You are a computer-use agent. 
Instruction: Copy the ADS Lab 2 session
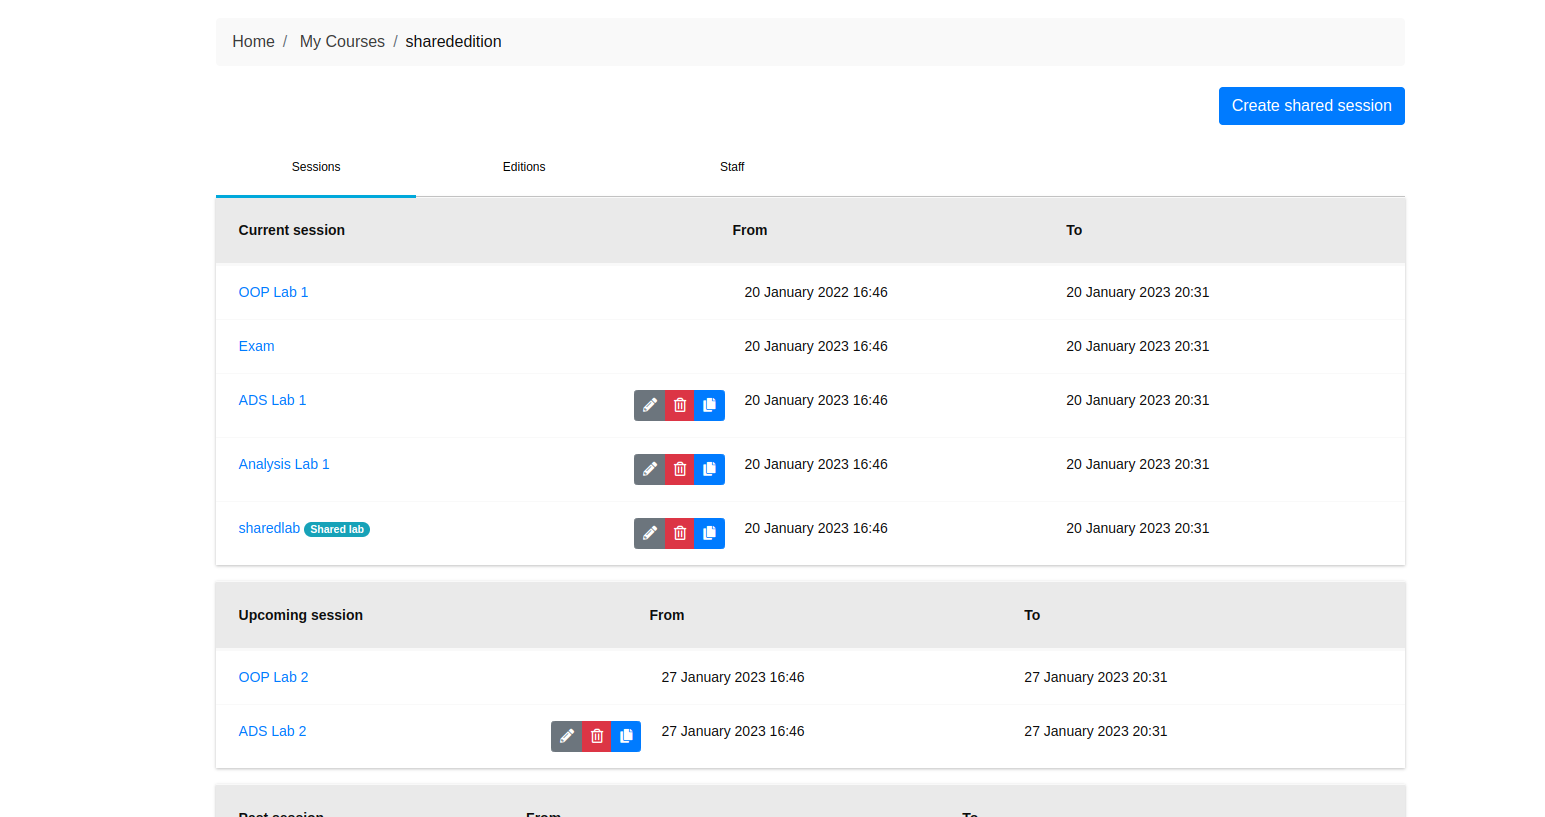coord(626,736)
